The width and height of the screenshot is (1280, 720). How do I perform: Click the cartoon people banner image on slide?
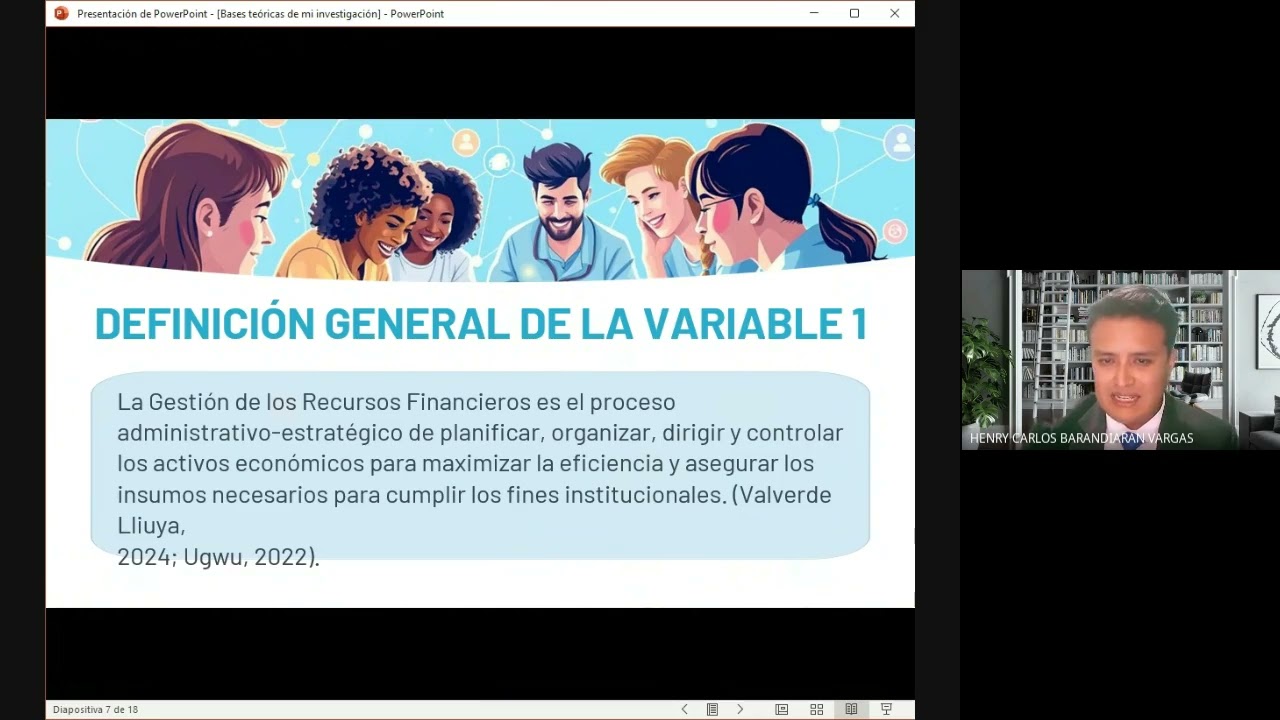click(480, 200)
